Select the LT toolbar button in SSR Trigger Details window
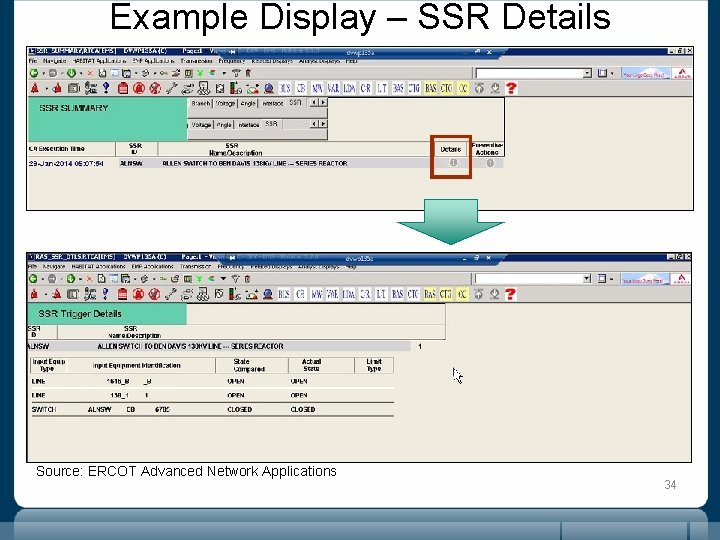Screen dimensions: 720x540 pyautogui.click(x=381, y=294)
